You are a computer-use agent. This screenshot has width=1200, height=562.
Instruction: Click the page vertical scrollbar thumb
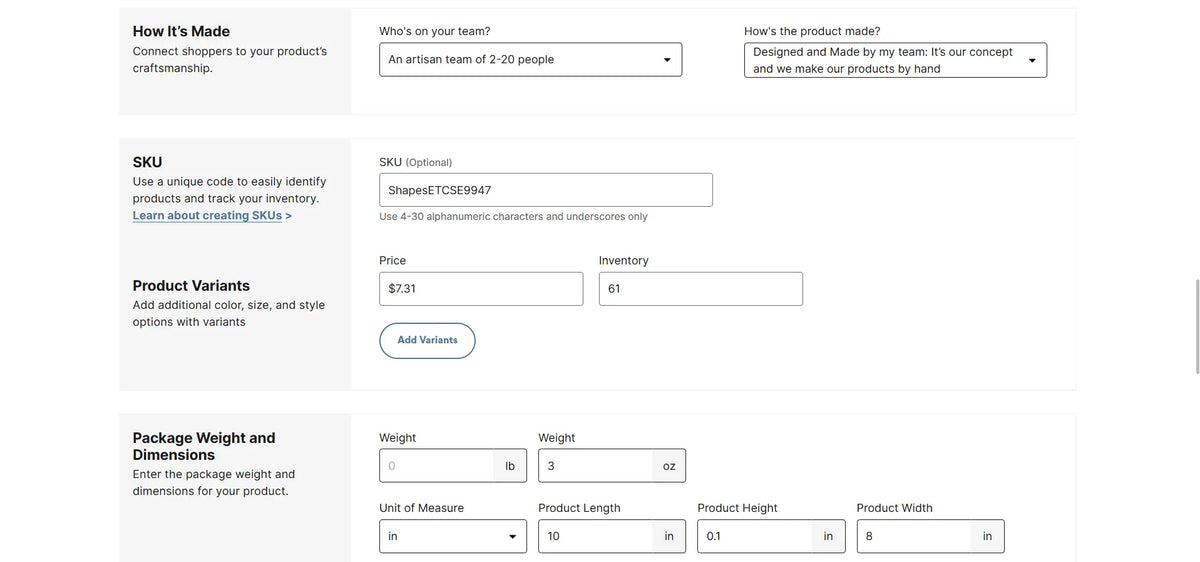coord(1196,325)
